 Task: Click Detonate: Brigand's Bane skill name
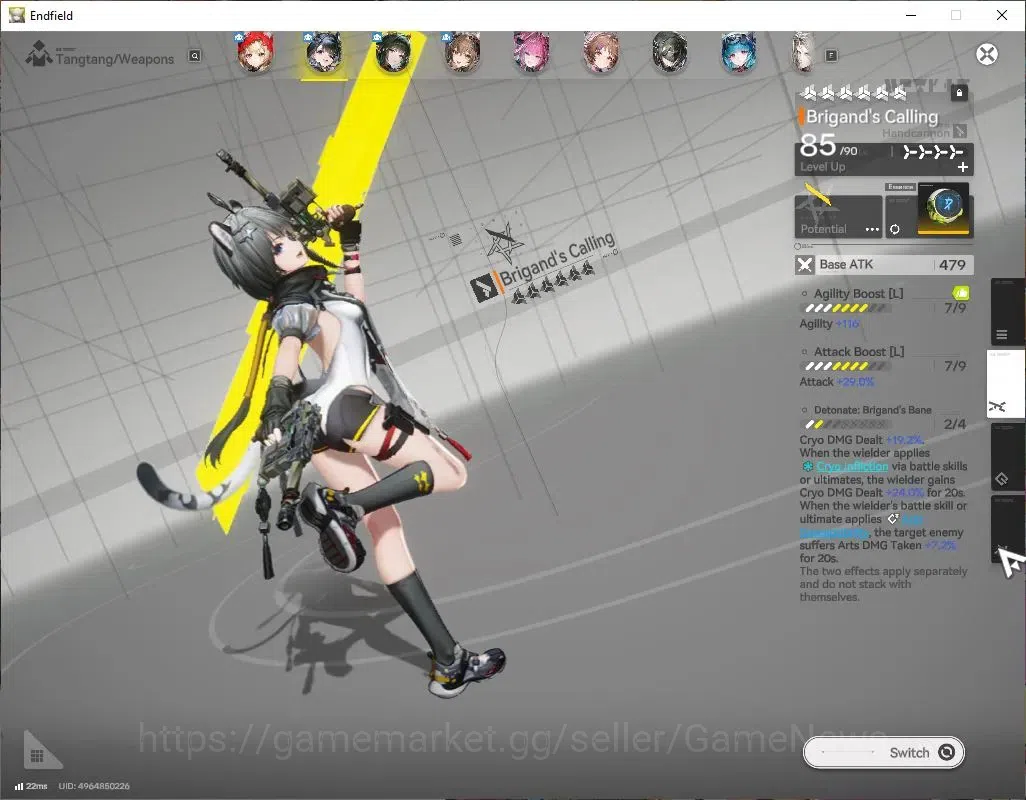pos(872,410)
